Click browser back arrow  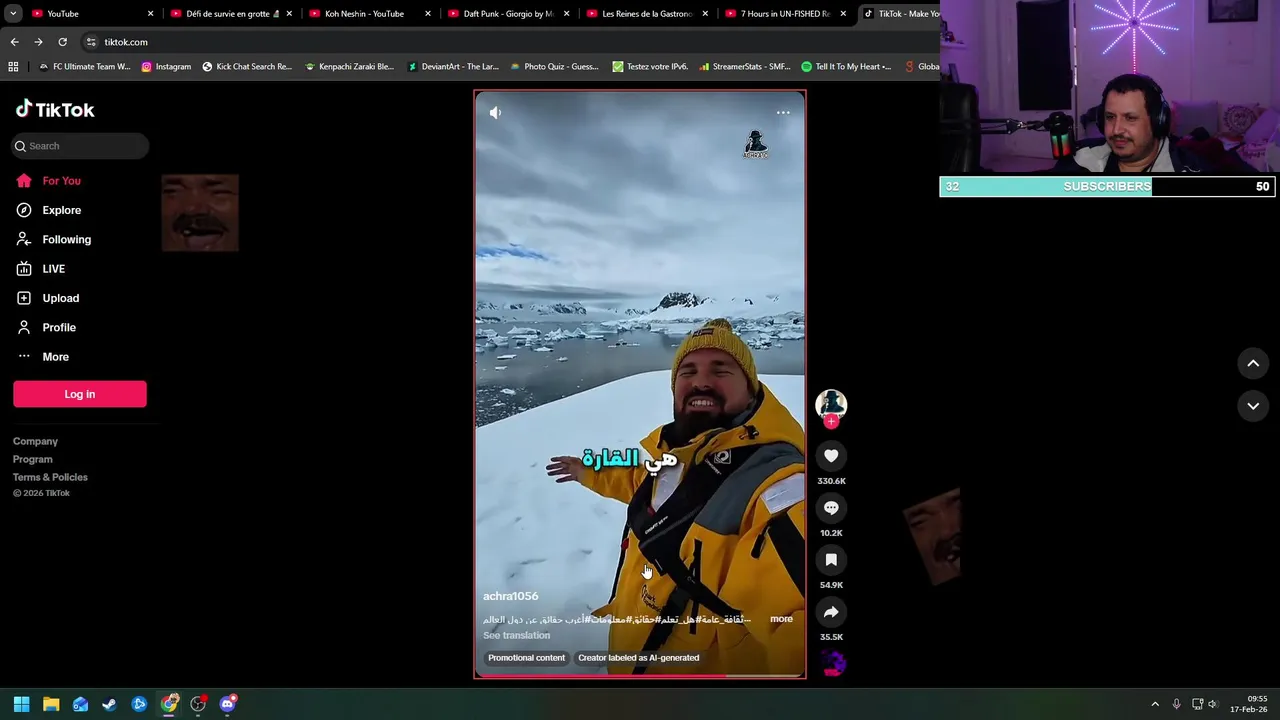tap(14, 42)
